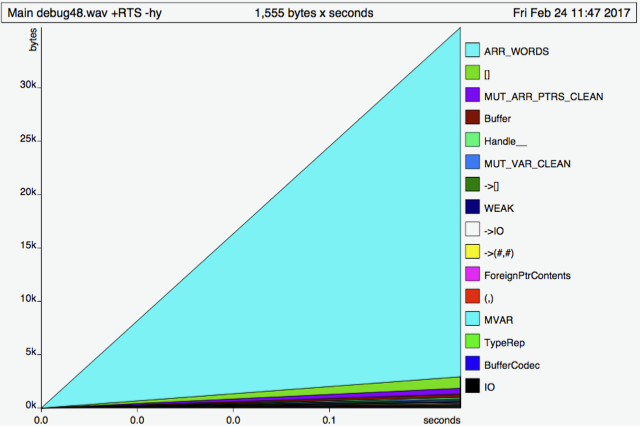This screenshot has height=426, width=640.
Task: Select the white ->IO legend swatch
Action: tap(472, 229)
